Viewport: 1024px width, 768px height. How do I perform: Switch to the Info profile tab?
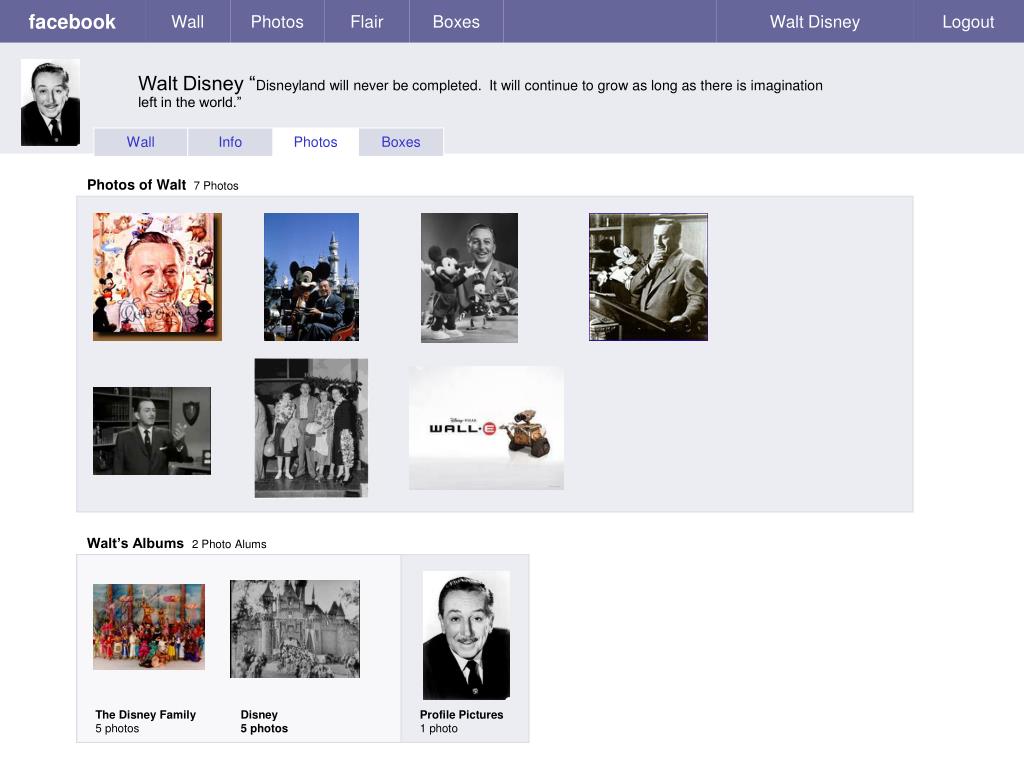[230, 142]
